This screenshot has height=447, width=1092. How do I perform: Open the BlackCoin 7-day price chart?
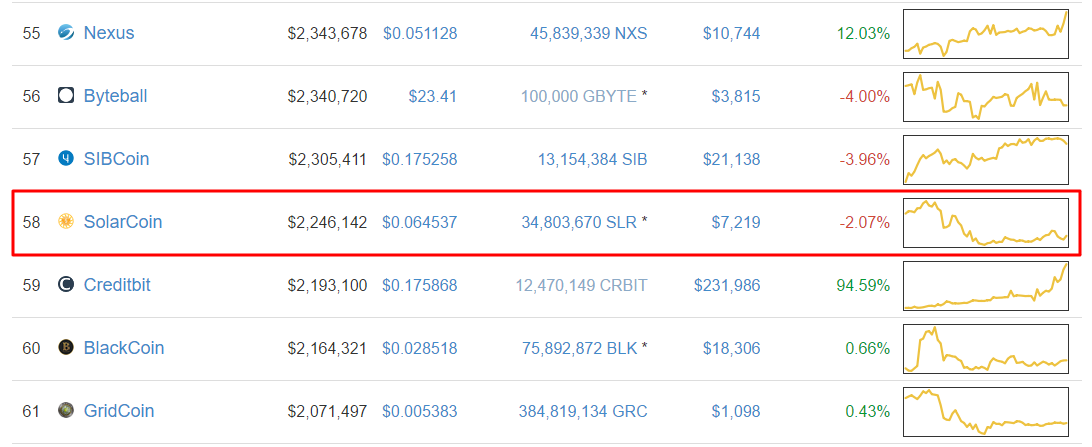point(985,349)
